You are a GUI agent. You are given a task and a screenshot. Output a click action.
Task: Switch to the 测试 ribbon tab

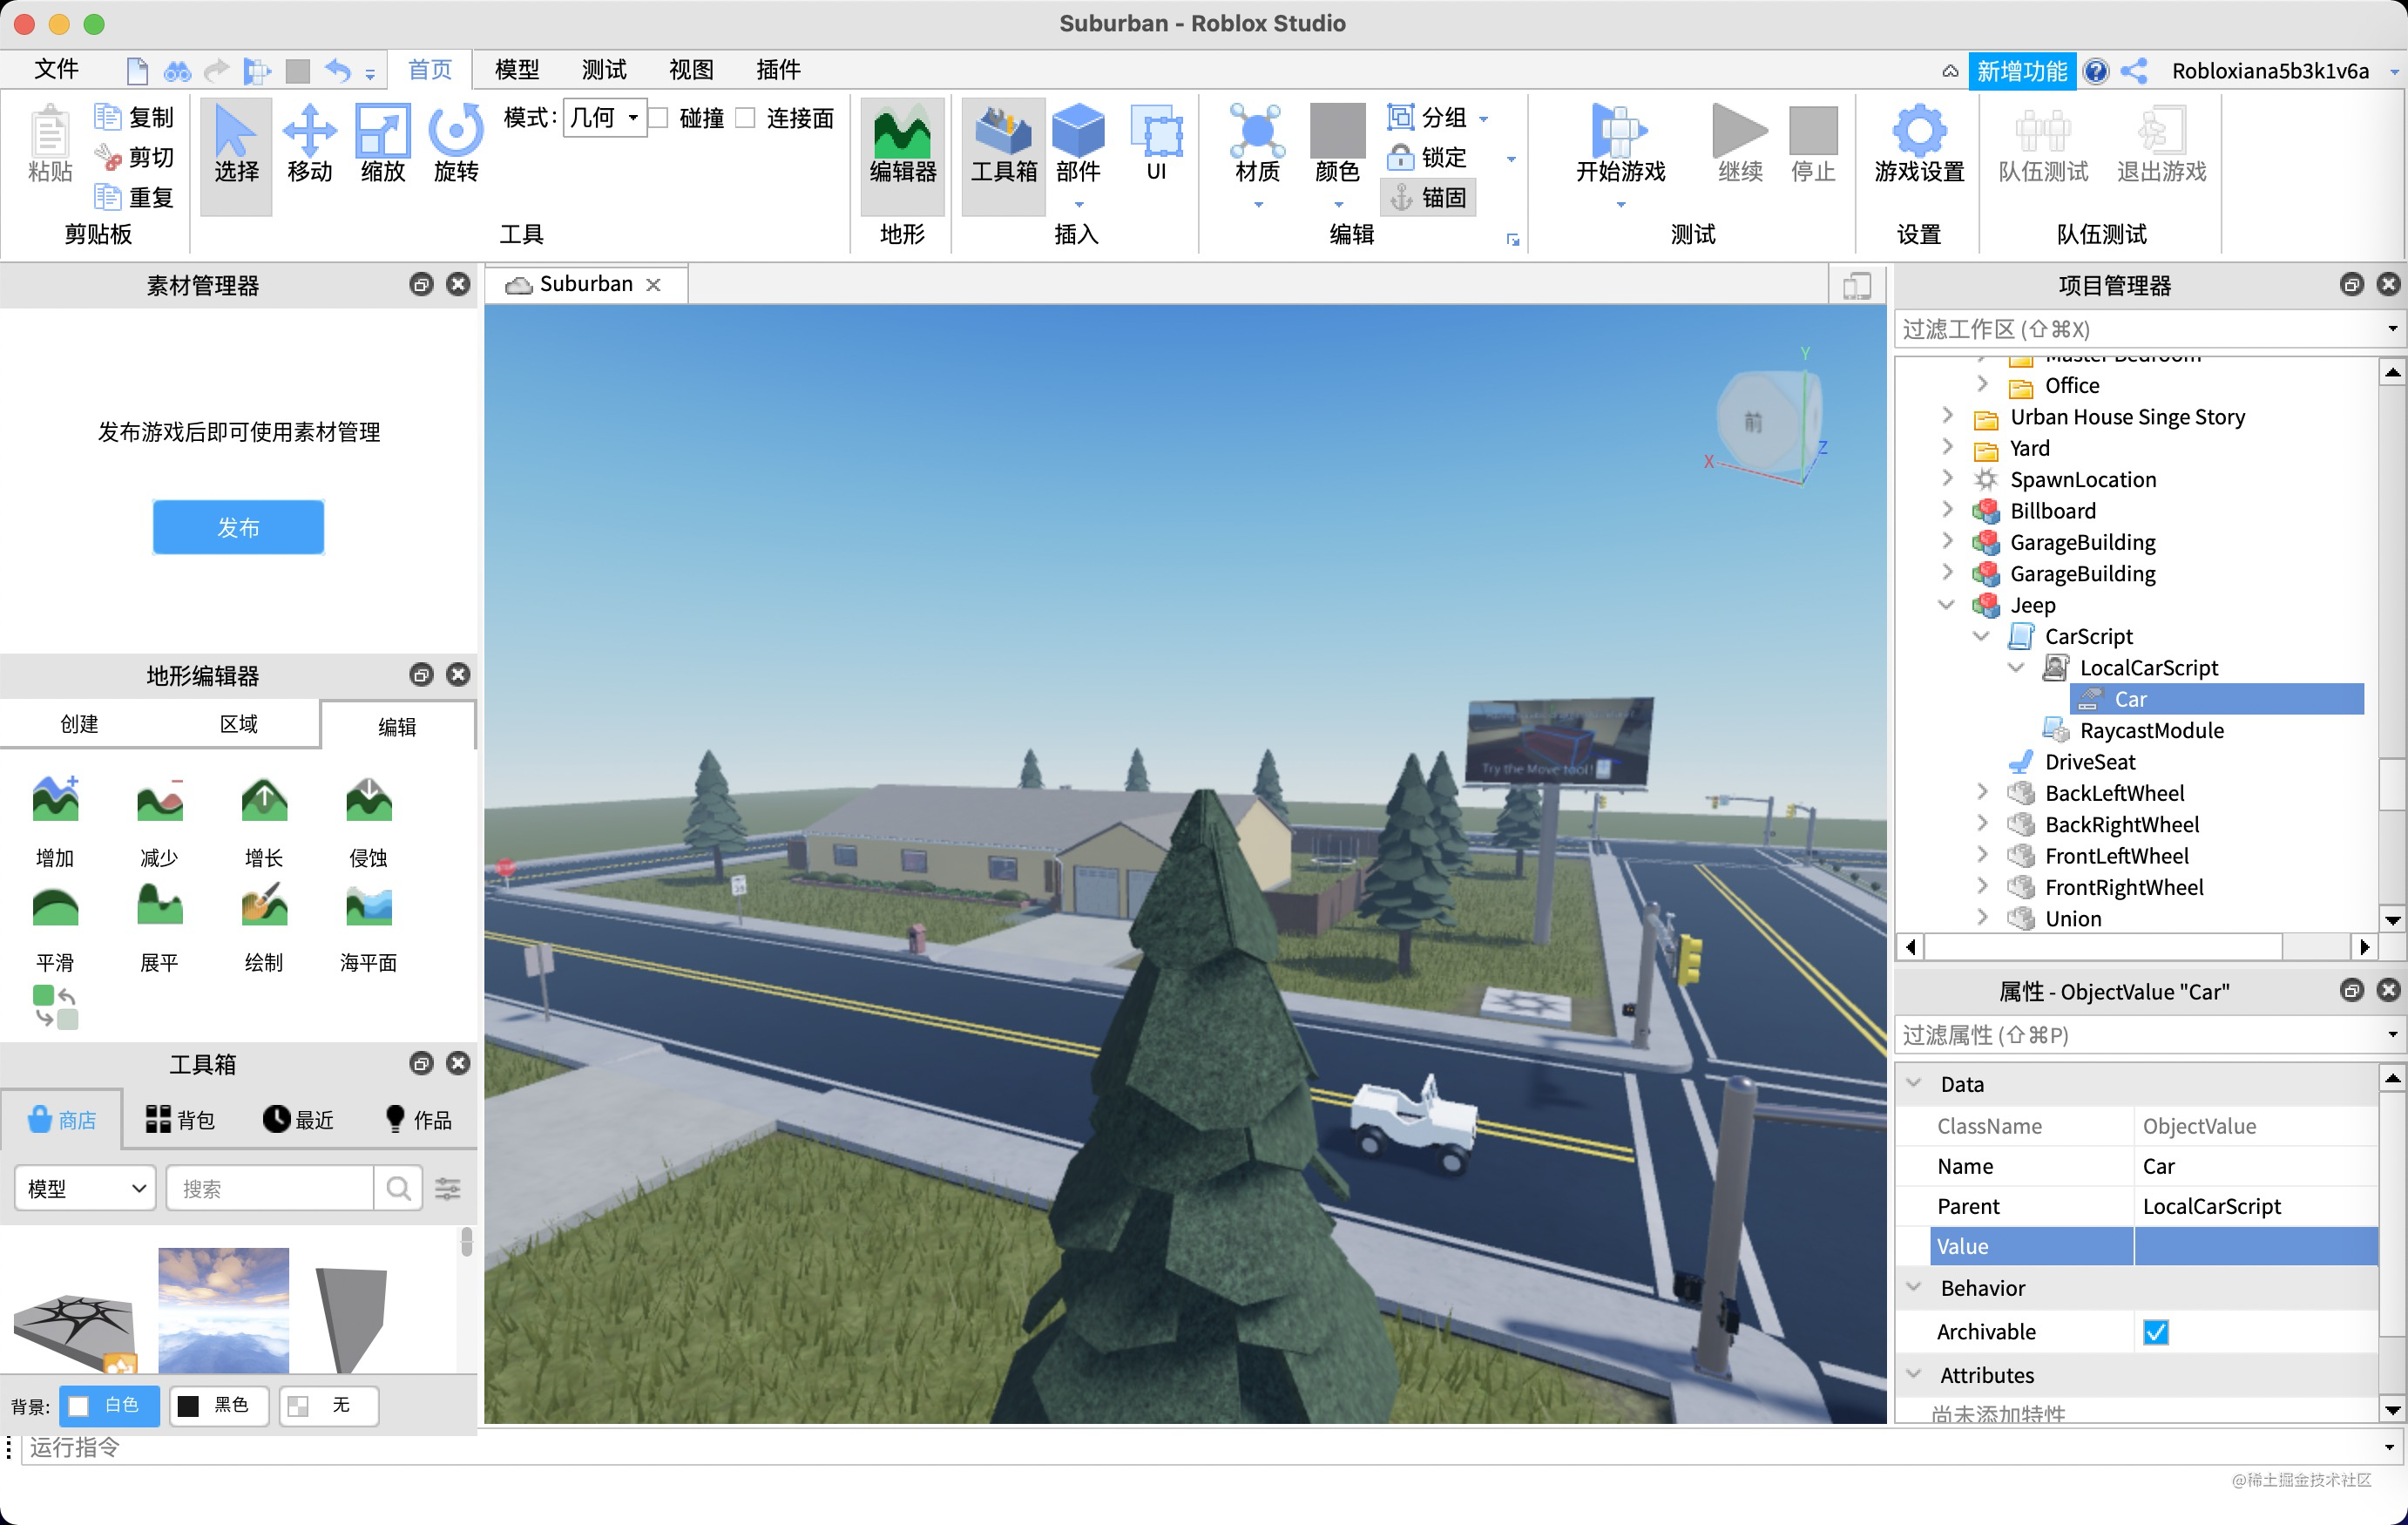603,69
